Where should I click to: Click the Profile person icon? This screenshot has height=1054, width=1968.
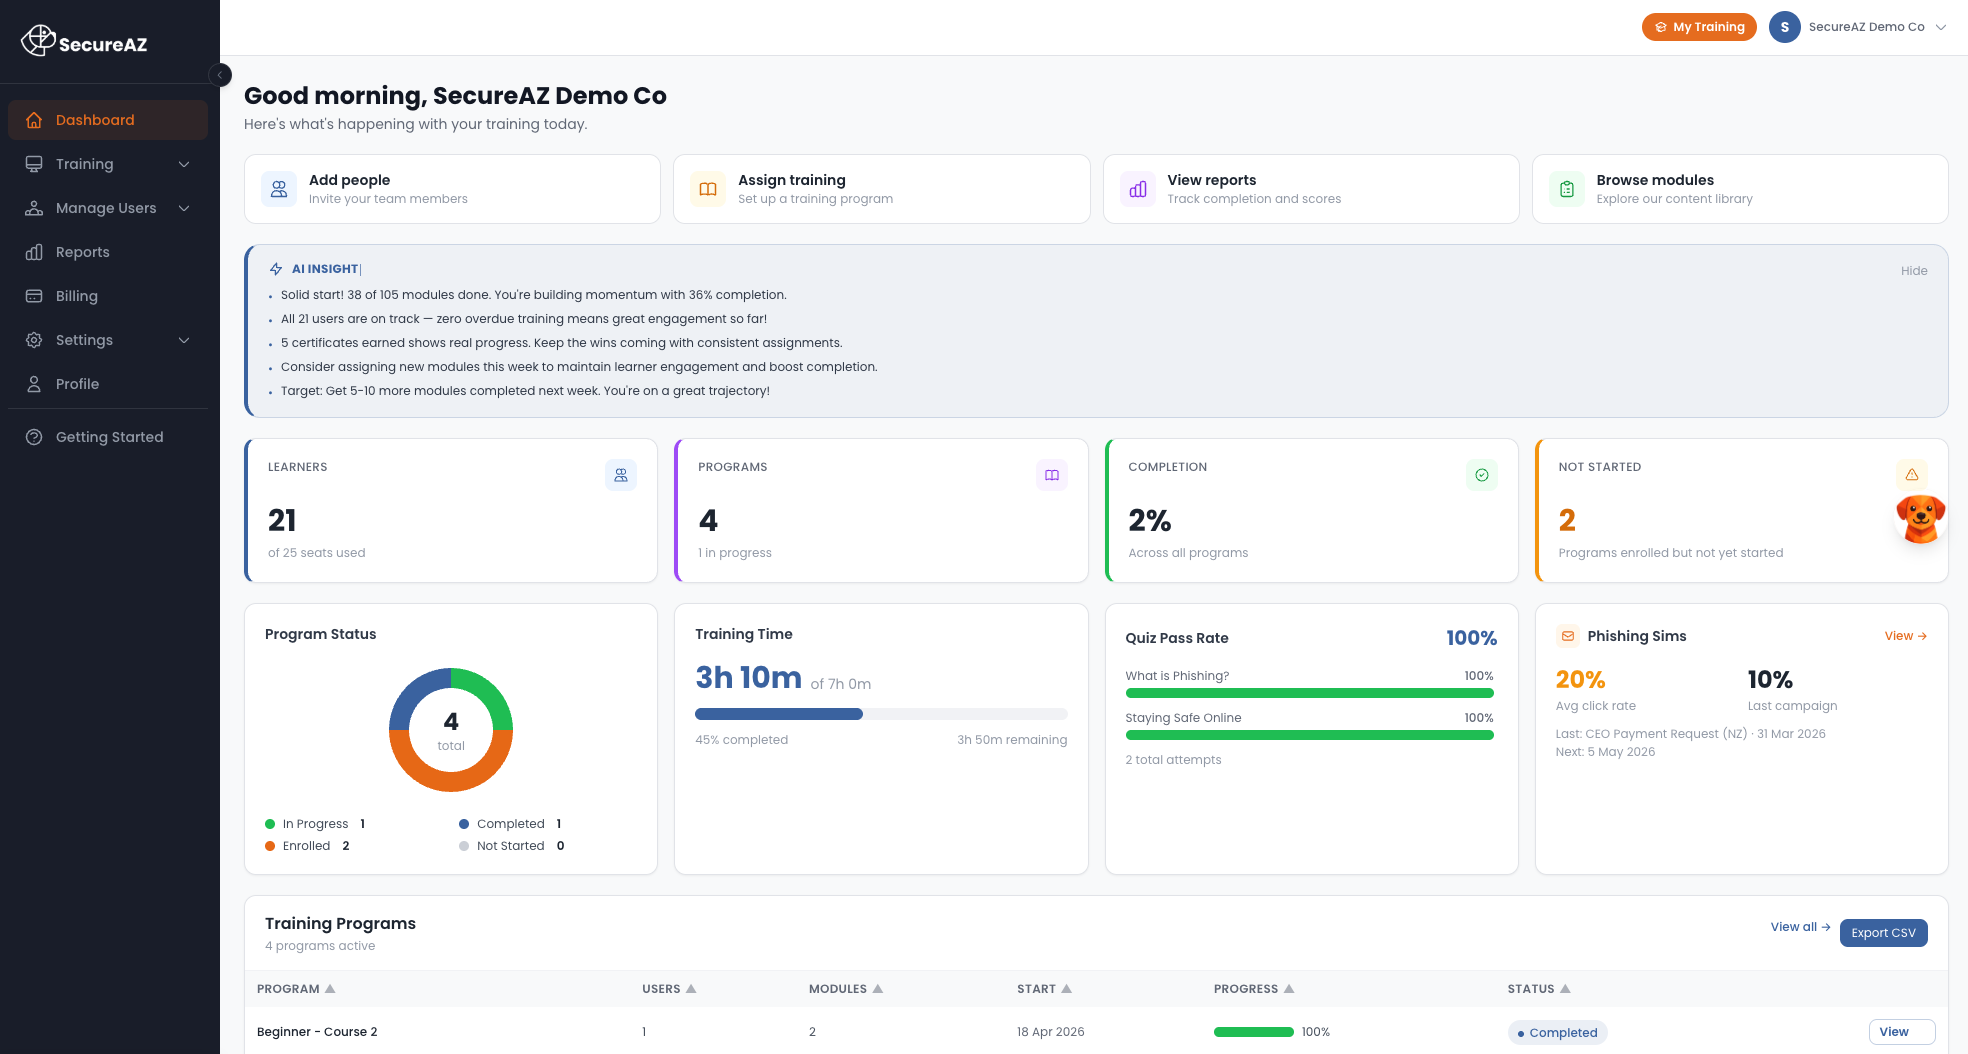pyautogui.click(x=34, y=384)
